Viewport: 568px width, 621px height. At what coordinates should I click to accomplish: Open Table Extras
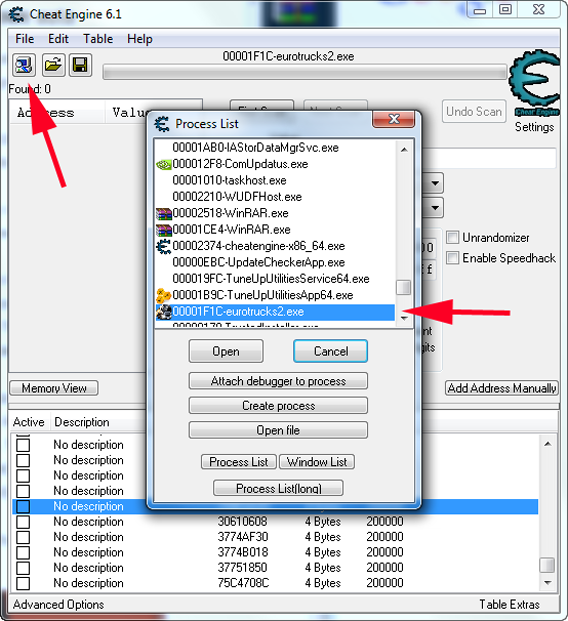[x=509, y=605]
